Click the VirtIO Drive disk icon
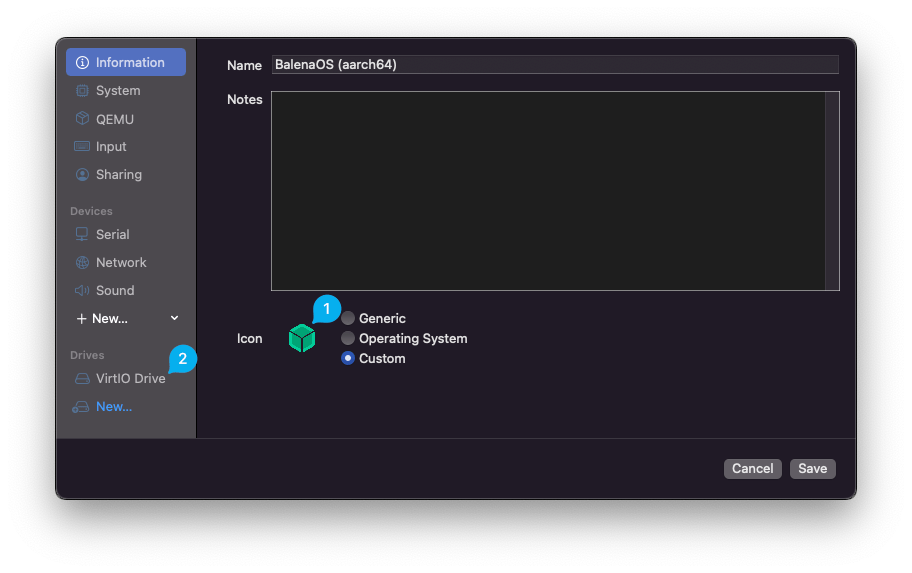The width and height of the screenshot is (912, 573). pyautogui.click(x=82, y=379)
